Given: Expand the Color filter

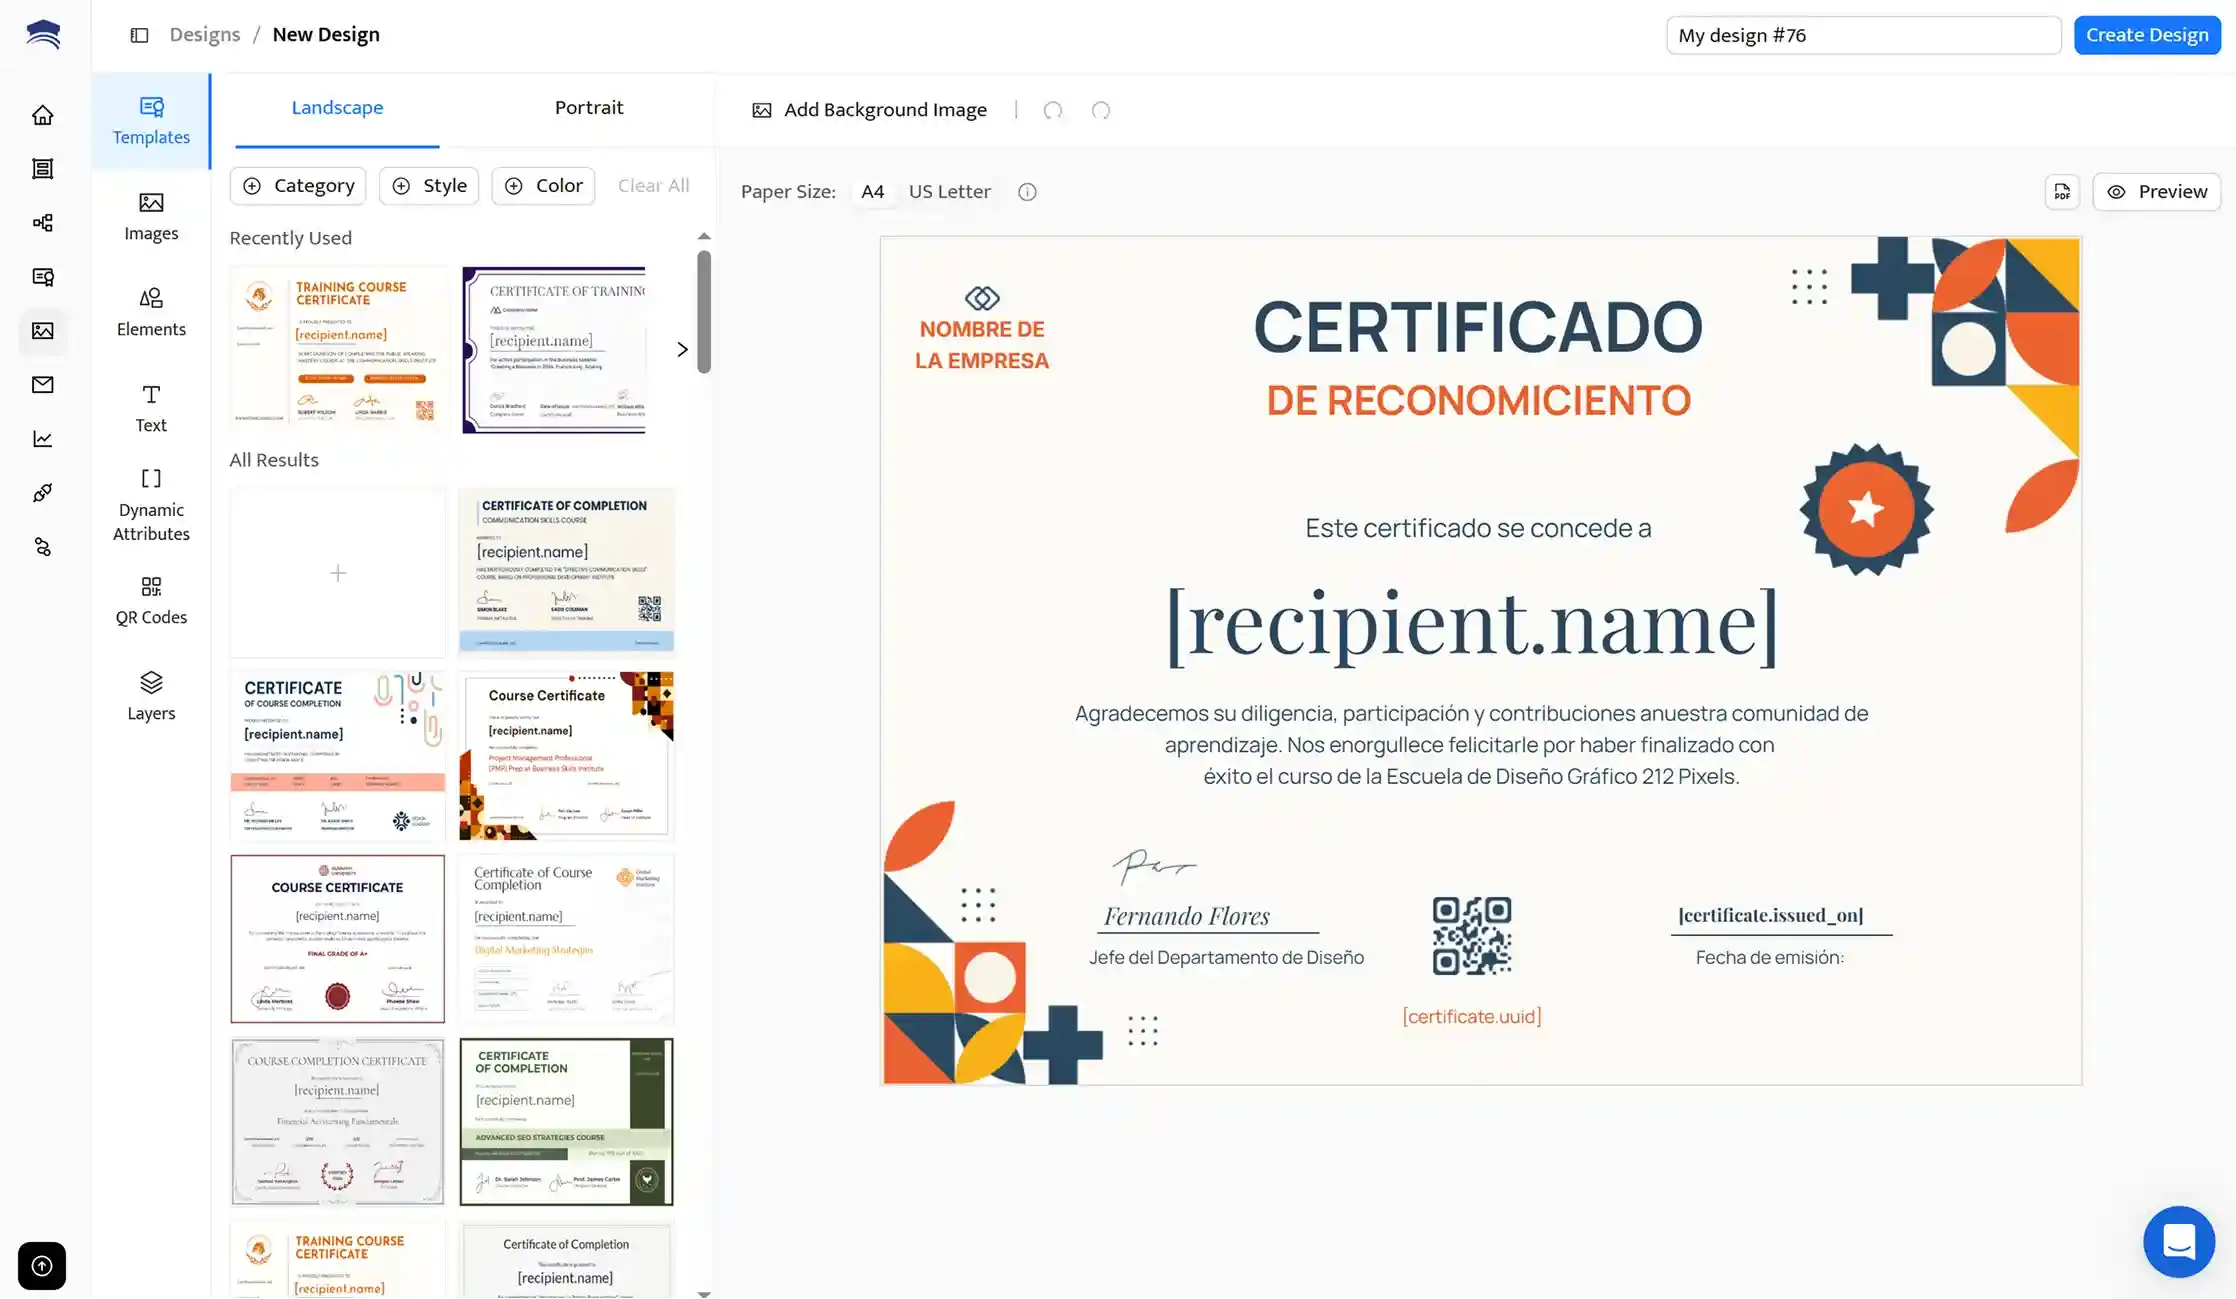Looking at the screenshot, I should tap(543, 186).
